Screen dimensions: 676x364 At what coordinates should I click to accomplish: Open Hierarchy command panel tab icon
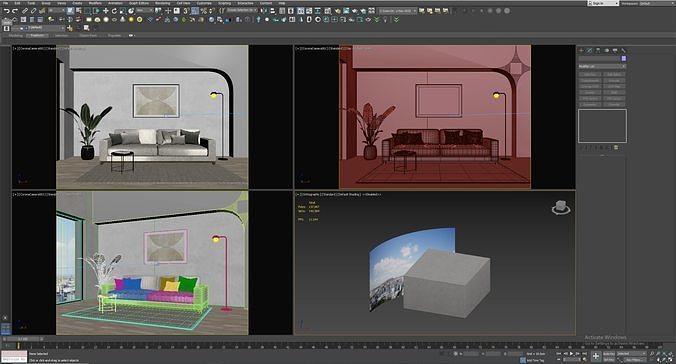click(x=598, y=50)
